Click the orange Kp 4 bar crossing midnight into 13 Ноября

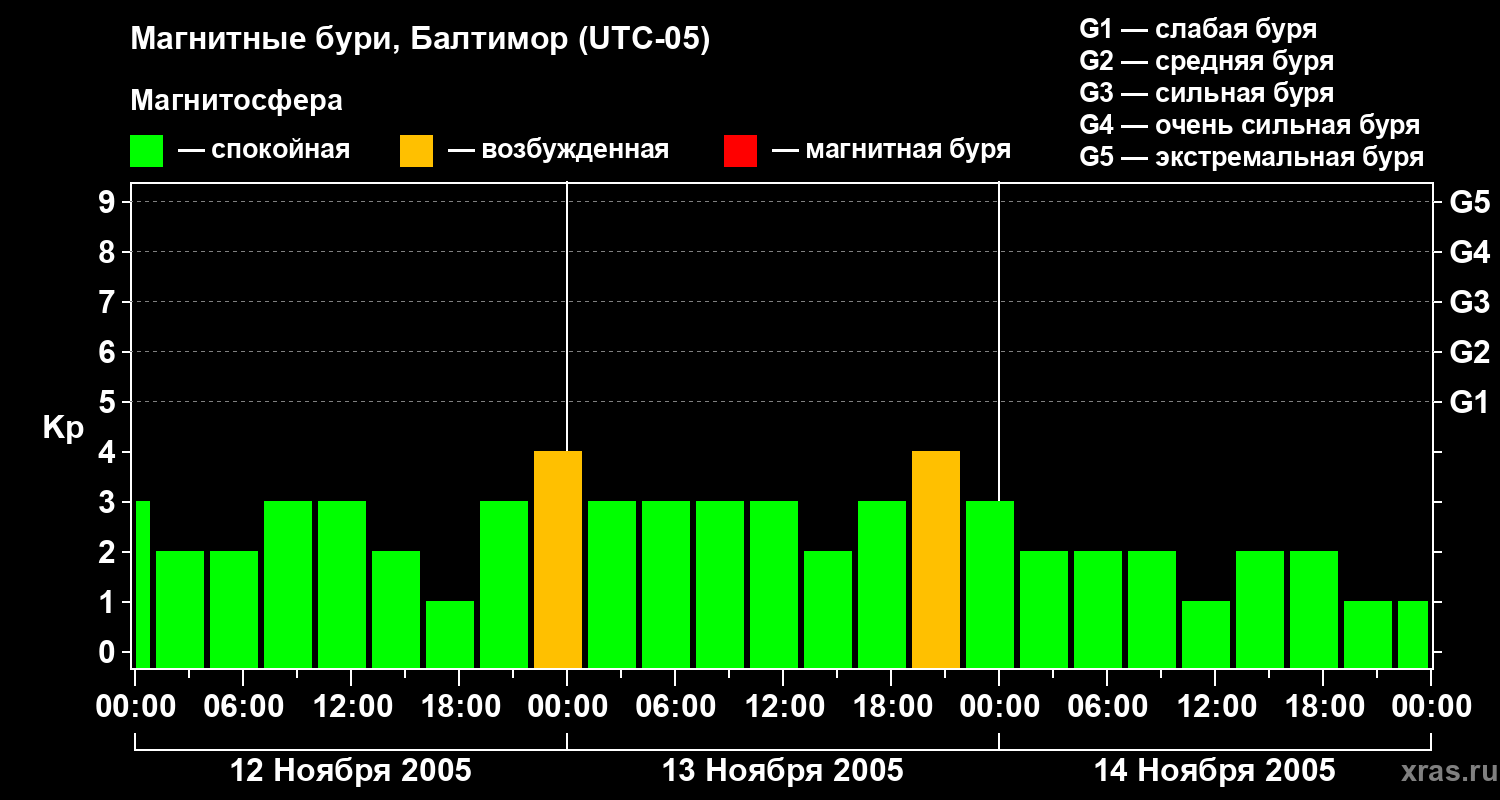558,560
